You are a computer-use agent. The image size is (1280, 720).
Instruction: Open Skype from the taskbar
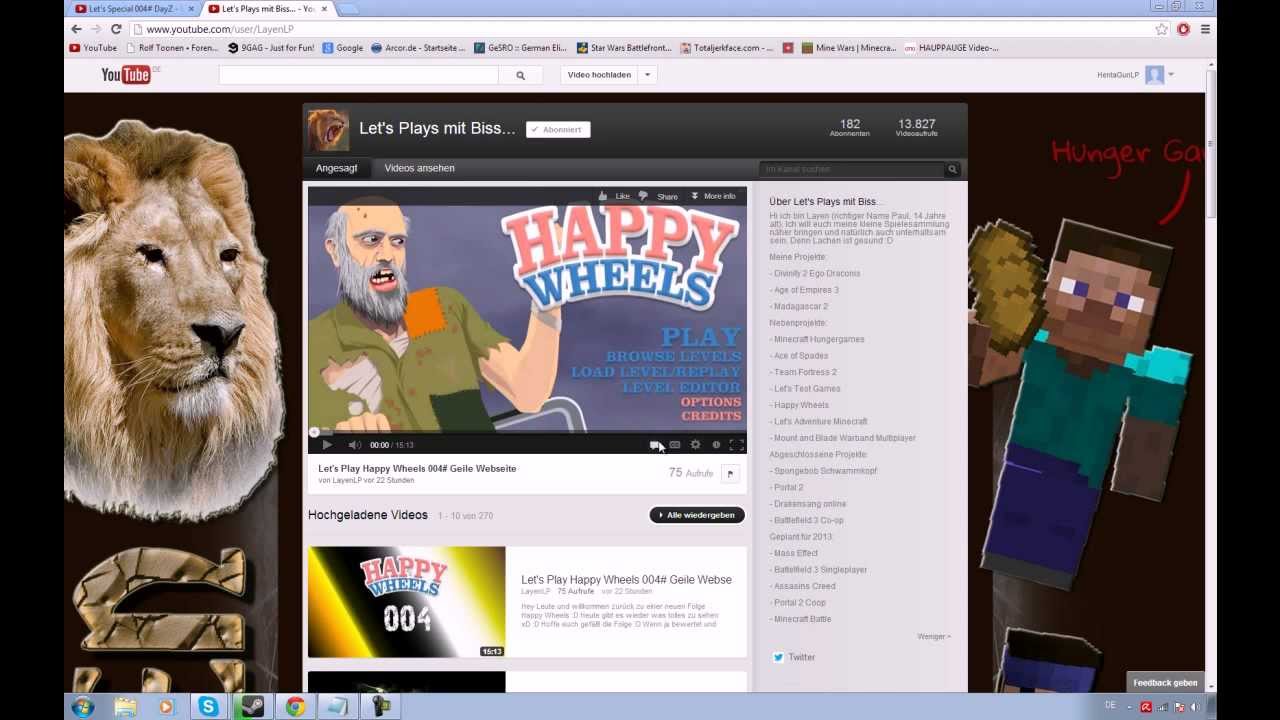tap(208, 707)
